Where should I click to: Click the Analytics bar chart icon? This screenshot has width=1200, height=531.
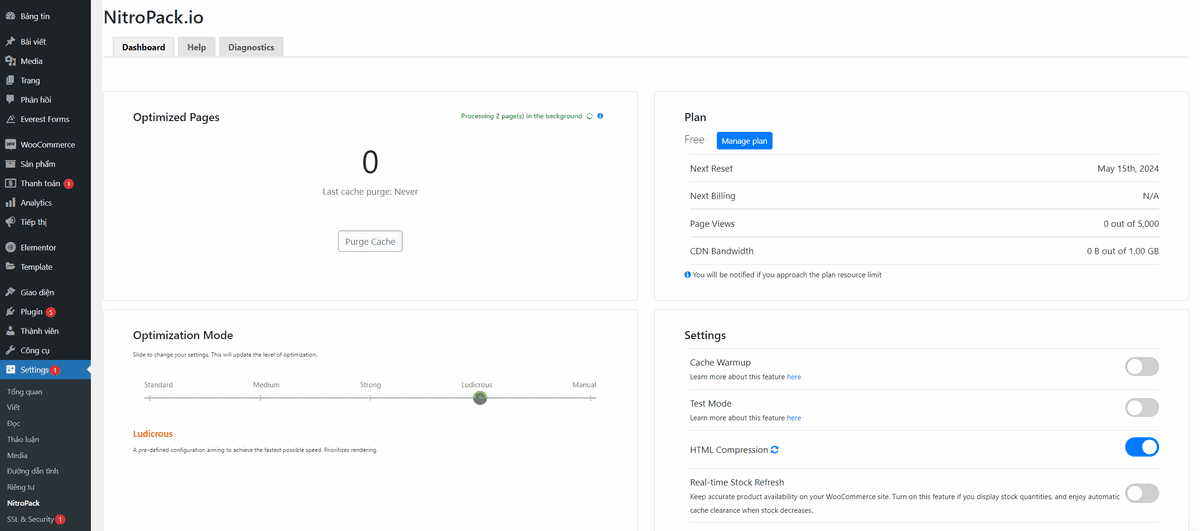pos(10,203)
